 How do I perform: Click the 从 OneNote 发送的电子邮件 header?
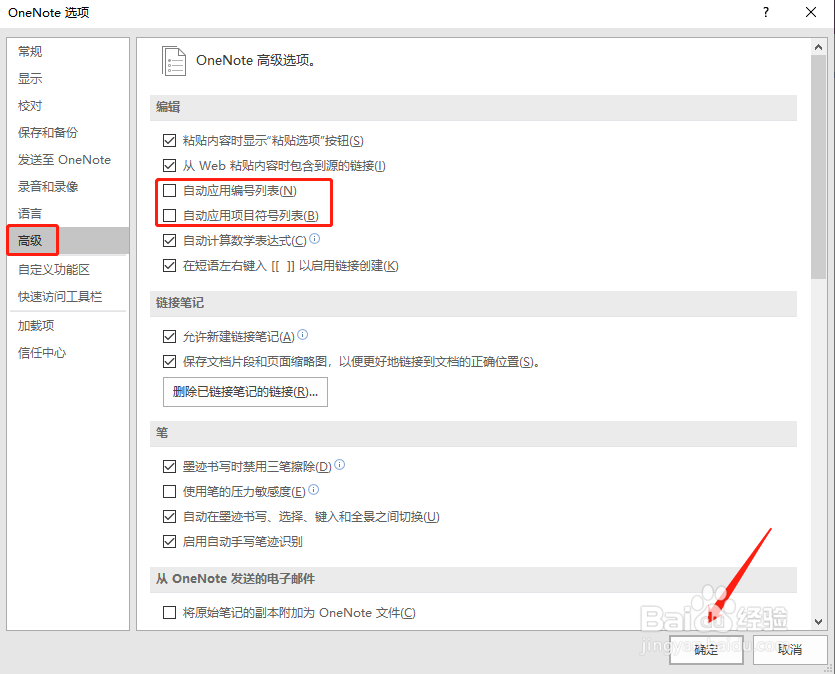tap(473, 579)
